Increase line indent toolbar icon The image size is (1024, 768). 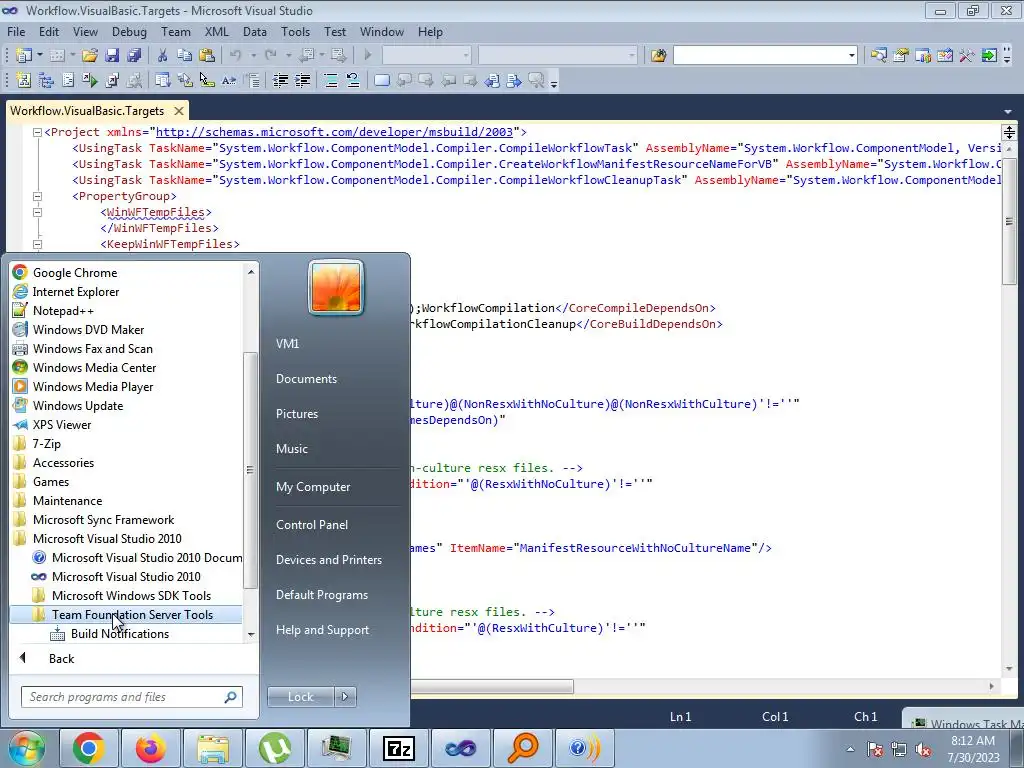coord(302,80)
